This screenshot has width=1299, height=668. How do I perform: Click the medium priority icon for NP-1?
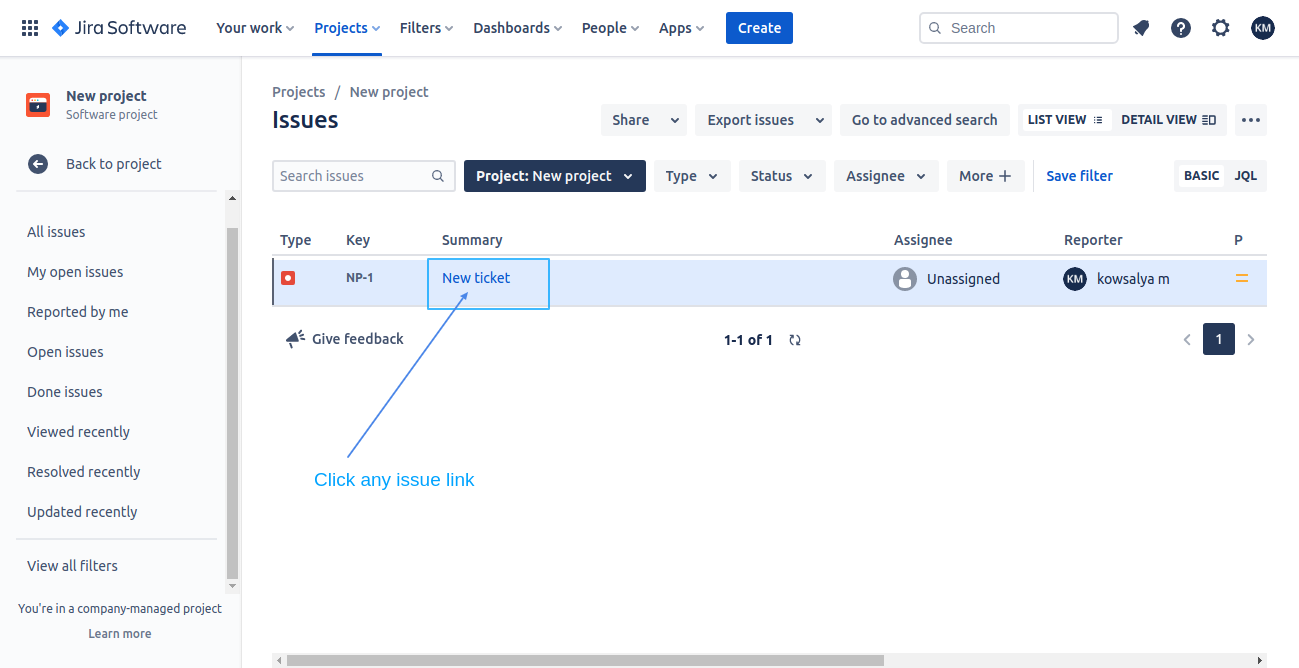click(x=1242, y=279)
